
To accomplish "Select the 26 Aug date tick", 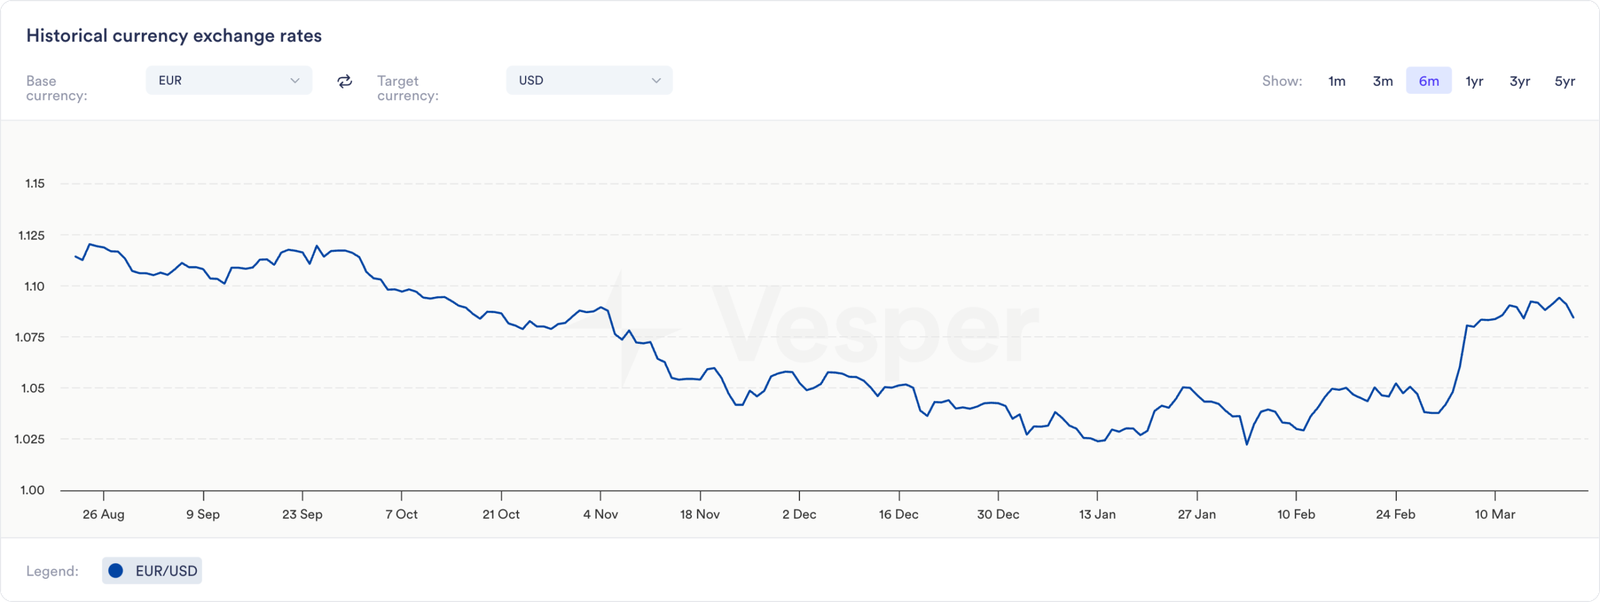I will tap(103, 514).
